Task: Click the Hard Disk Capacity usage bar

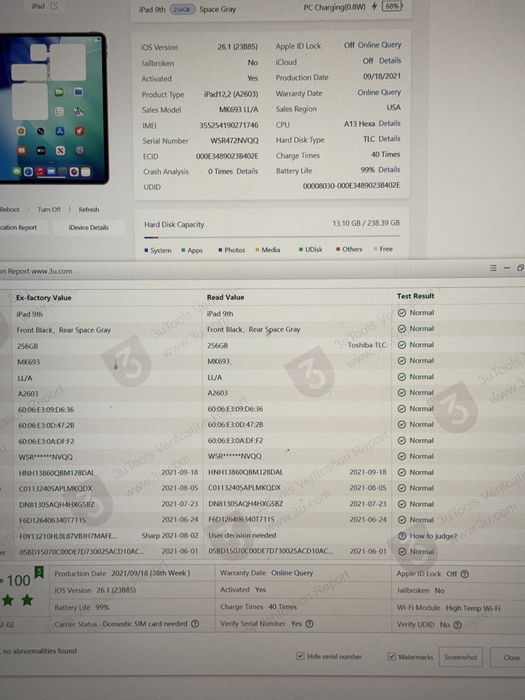Action: [x=272, y=237]
